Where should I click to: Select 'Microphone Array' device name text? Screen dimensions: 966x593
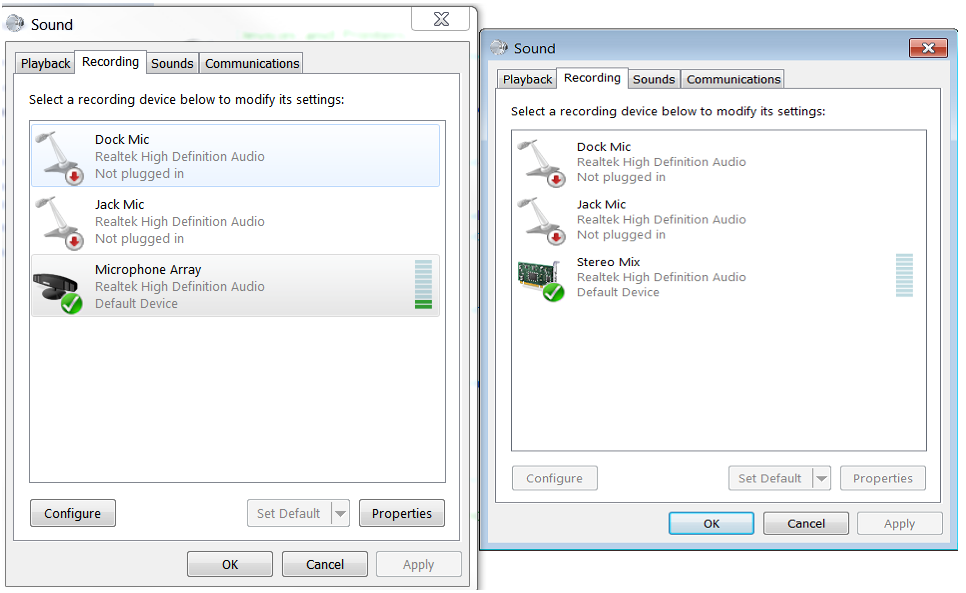pos(148,270)
